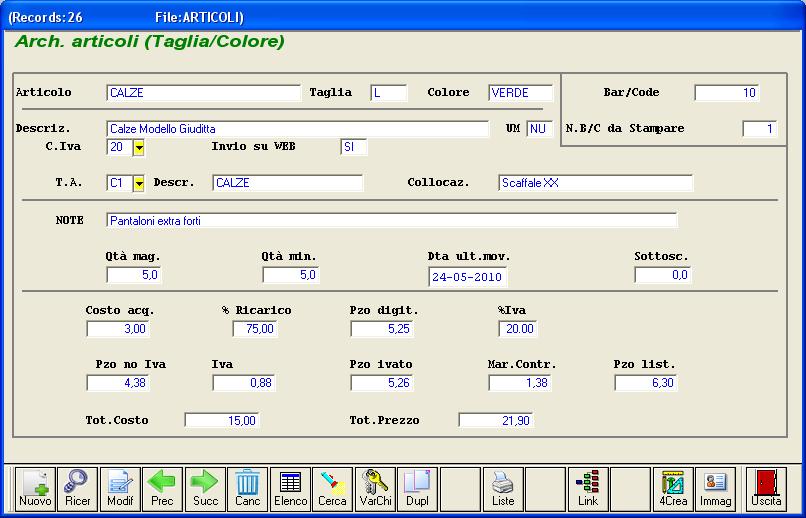The image size is (806, 518).
Task: Click the Bar/Code field with 10
Action: tap(727, 93)
